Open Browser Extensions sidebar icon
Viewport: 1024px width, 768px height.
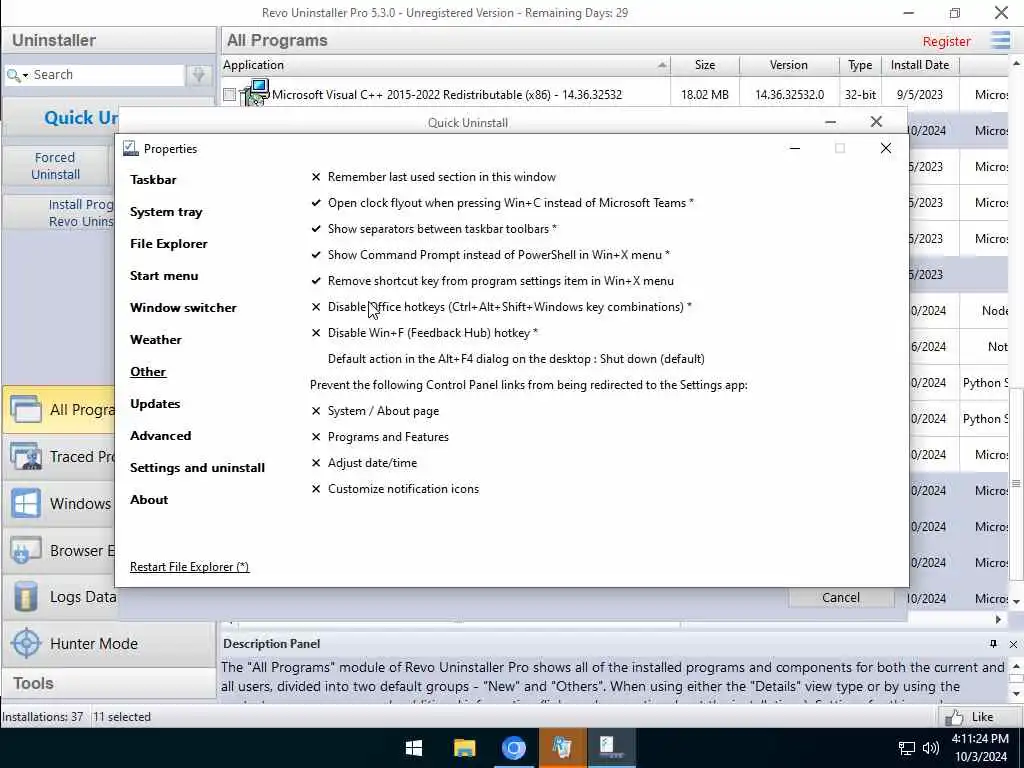(25, 551)
